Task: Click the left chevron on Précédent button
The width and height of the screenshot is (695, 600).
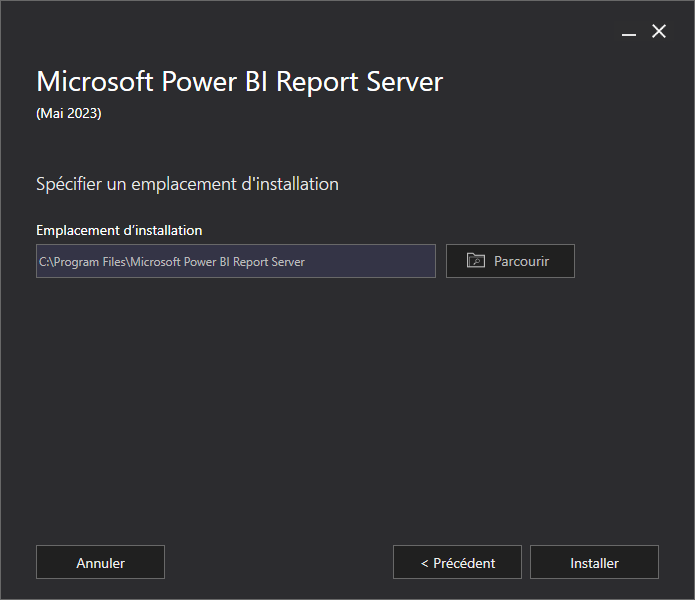Action: (x=424, y=564)
